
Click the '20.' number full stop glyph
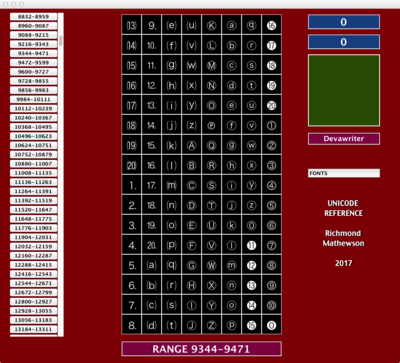point(152,245)
